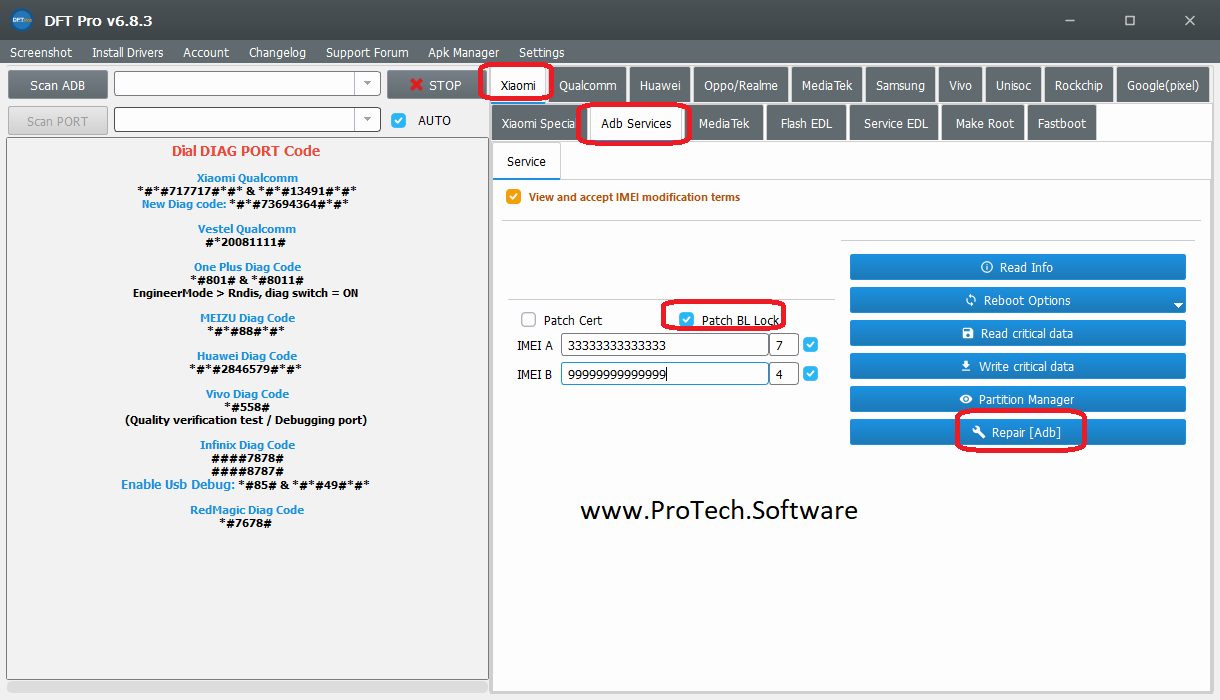Open the Screenshot menu
The image size is (1220, 700).
pos(41,52)
